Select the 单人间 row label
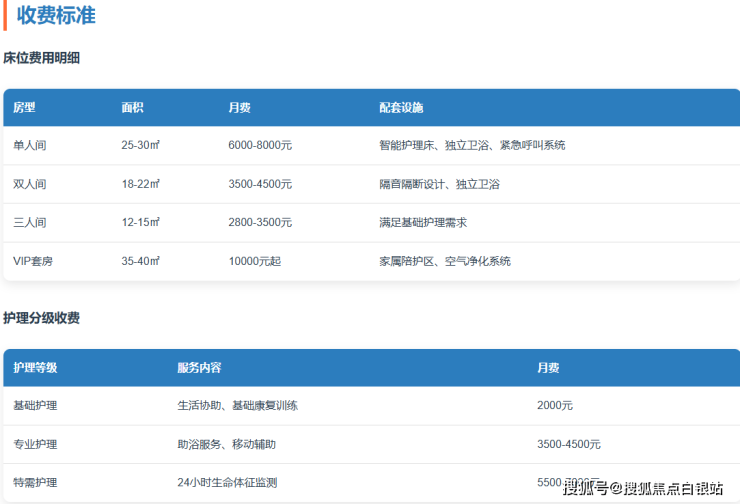Viewport: 740px width, 504px height. click(29, 145)
